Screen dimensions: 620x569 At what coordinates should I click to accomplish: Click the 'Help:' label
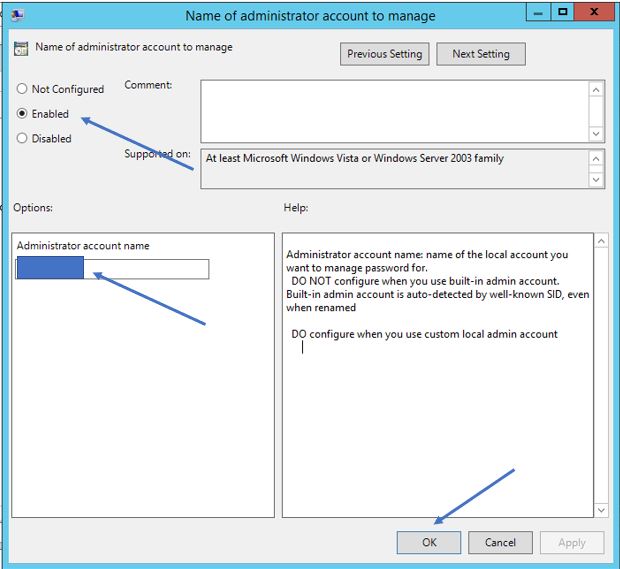point(296,208)
